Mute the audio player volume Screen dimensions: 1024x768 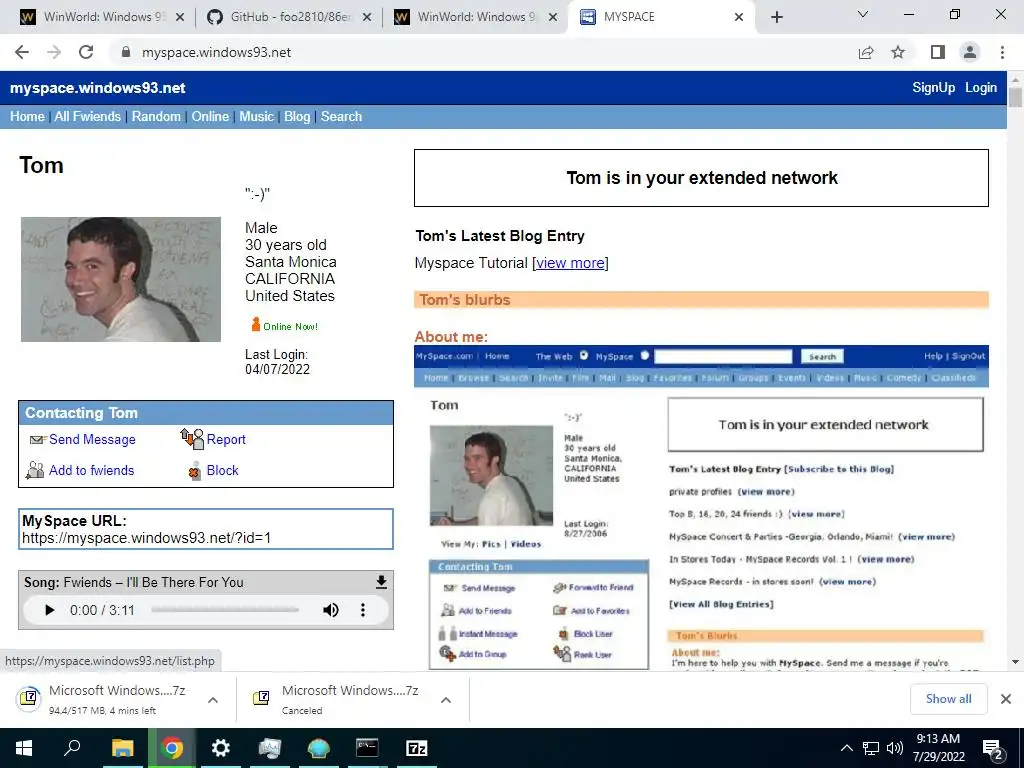coord(330,610)
